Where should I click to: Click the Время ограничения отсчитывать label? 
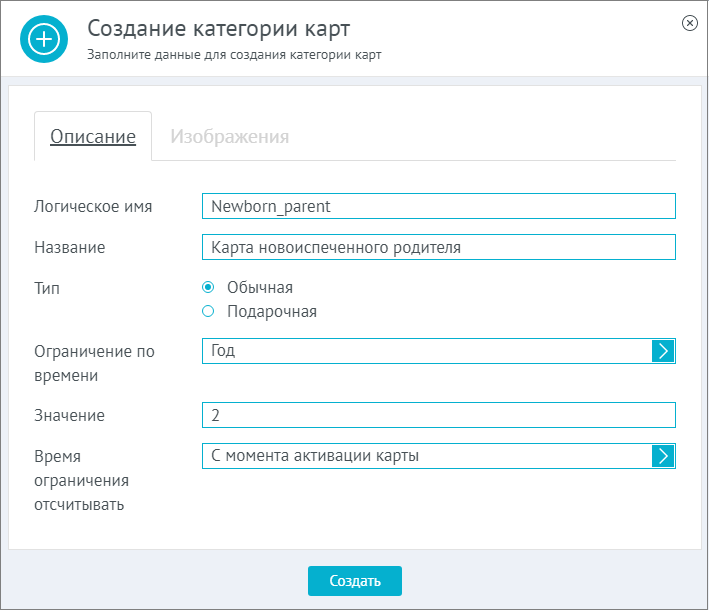click(x=81, y=480)
